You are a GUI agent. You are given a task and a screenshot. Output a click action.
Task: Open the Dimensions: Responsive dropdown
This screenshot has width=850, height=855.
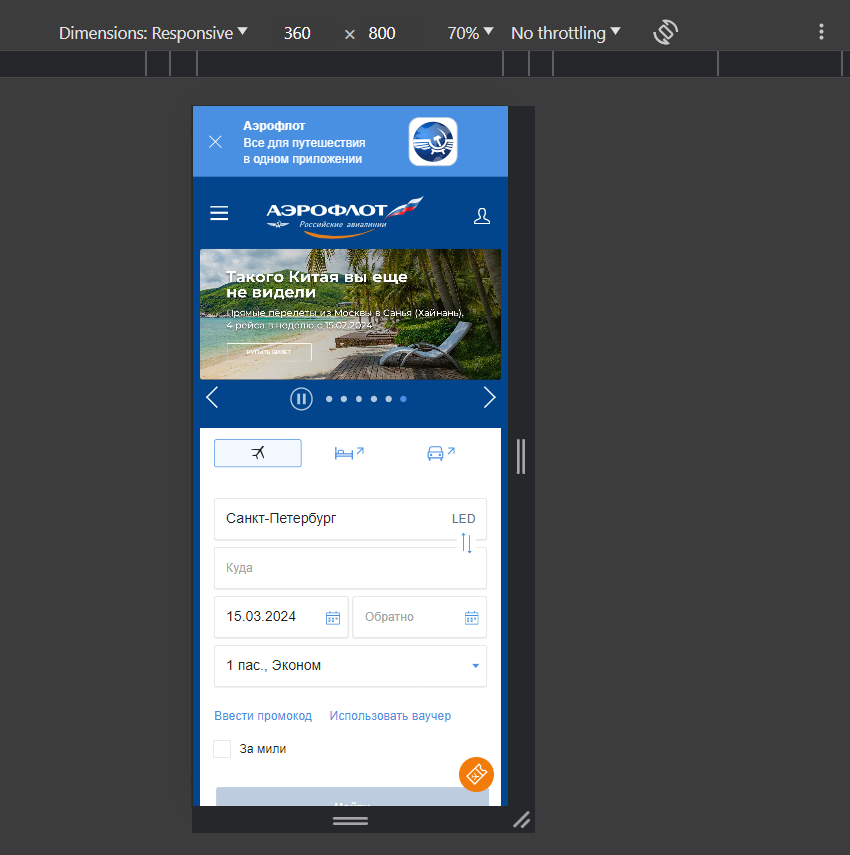coord(153,33)
